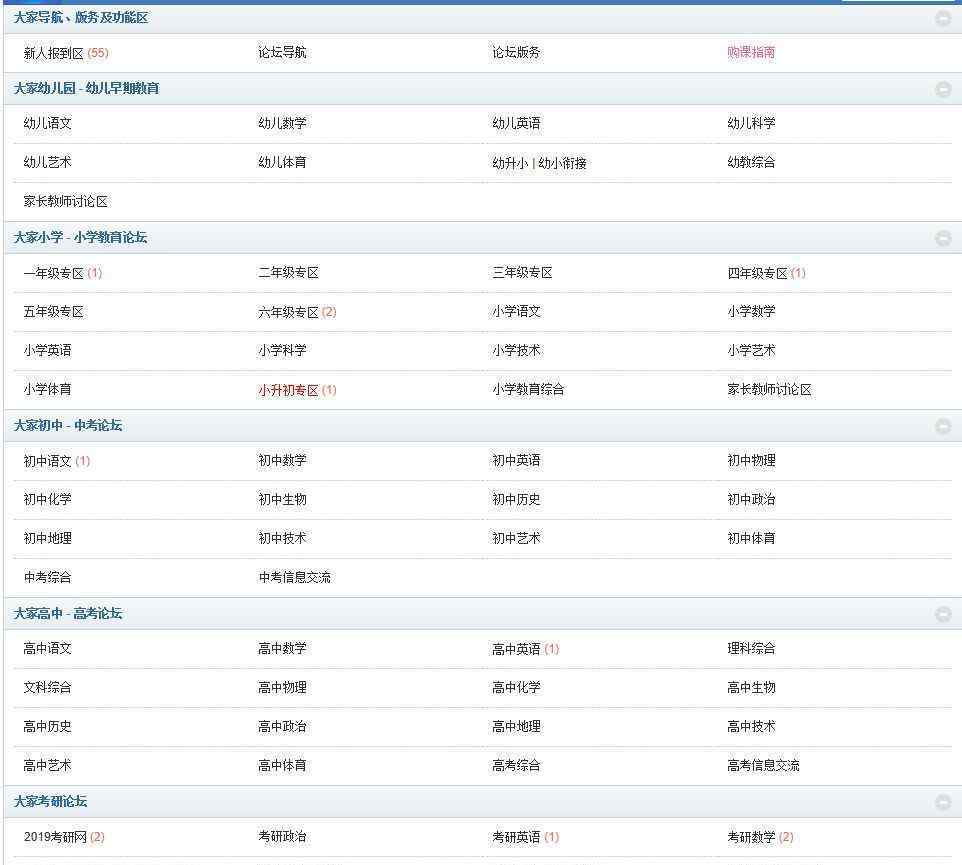Screen dimensions: 962x865
Task: Open the 高中英语 forum
Action: [x=516, y=649]
